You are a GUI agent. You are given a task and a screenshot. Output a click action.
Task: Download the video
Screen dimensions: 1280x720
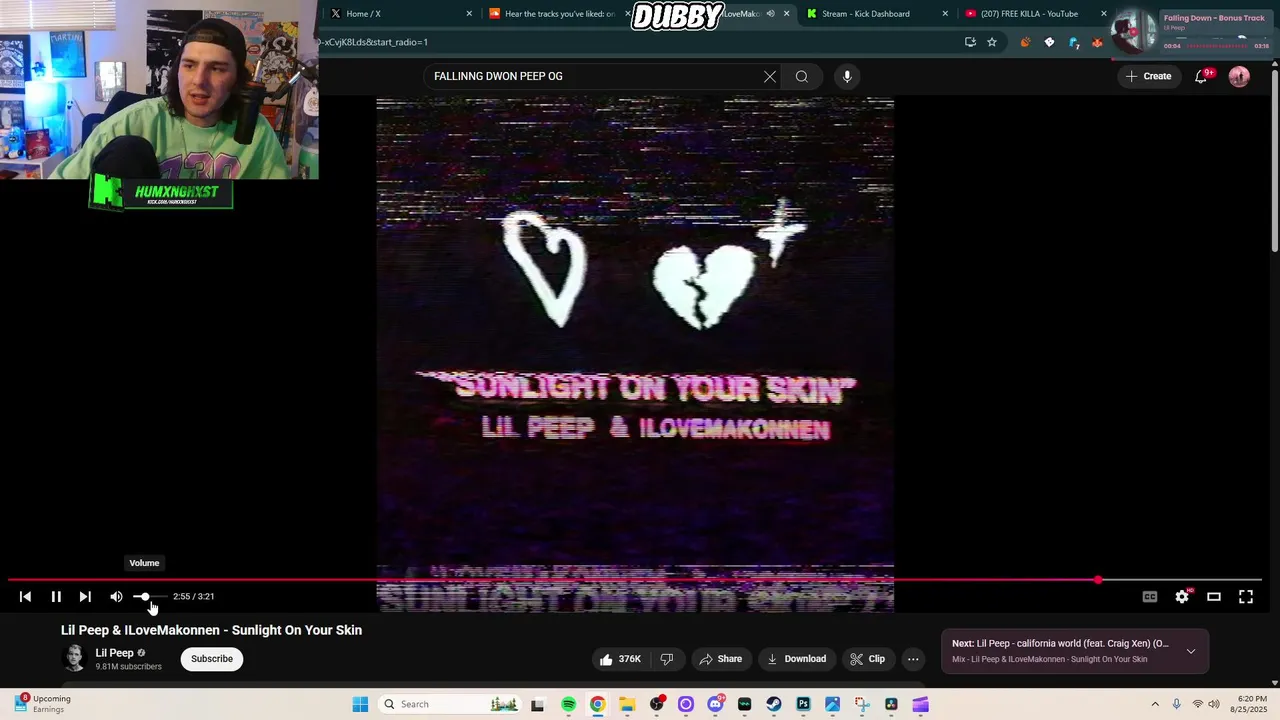pos(796,659)
